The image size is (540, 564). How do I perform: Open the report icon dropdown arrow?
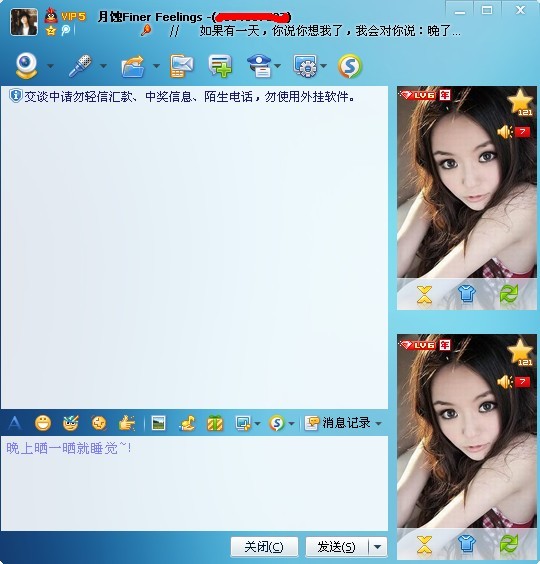click(277, 66)
